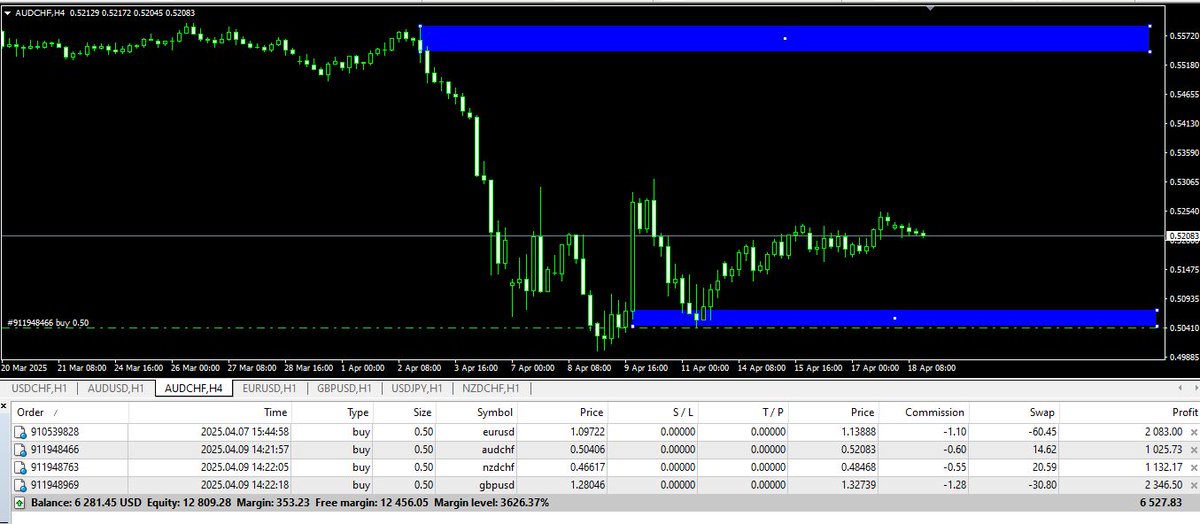Select the lower blue rectangle zone
This screenshot has width=1200, height=524.
tap(894, 318)
